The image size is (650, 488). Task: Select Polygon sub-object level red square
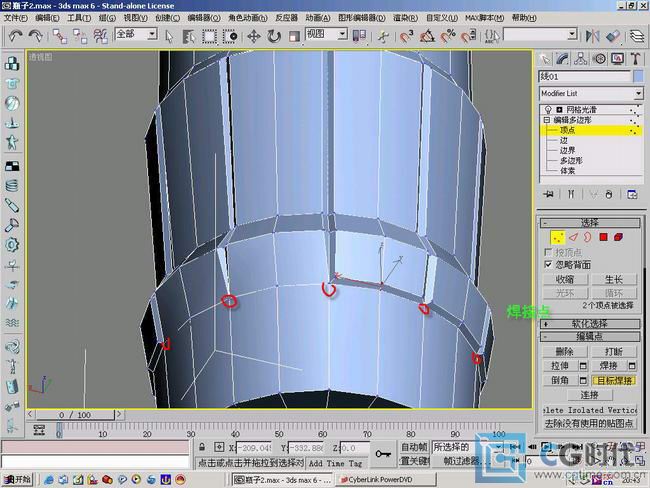[x=603, y=237]
